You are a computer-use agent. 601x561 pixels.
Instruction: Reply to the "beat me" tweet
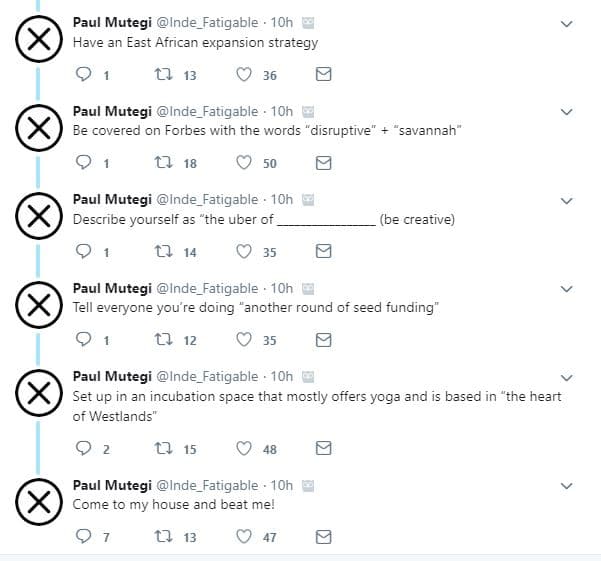pos(84,537)
